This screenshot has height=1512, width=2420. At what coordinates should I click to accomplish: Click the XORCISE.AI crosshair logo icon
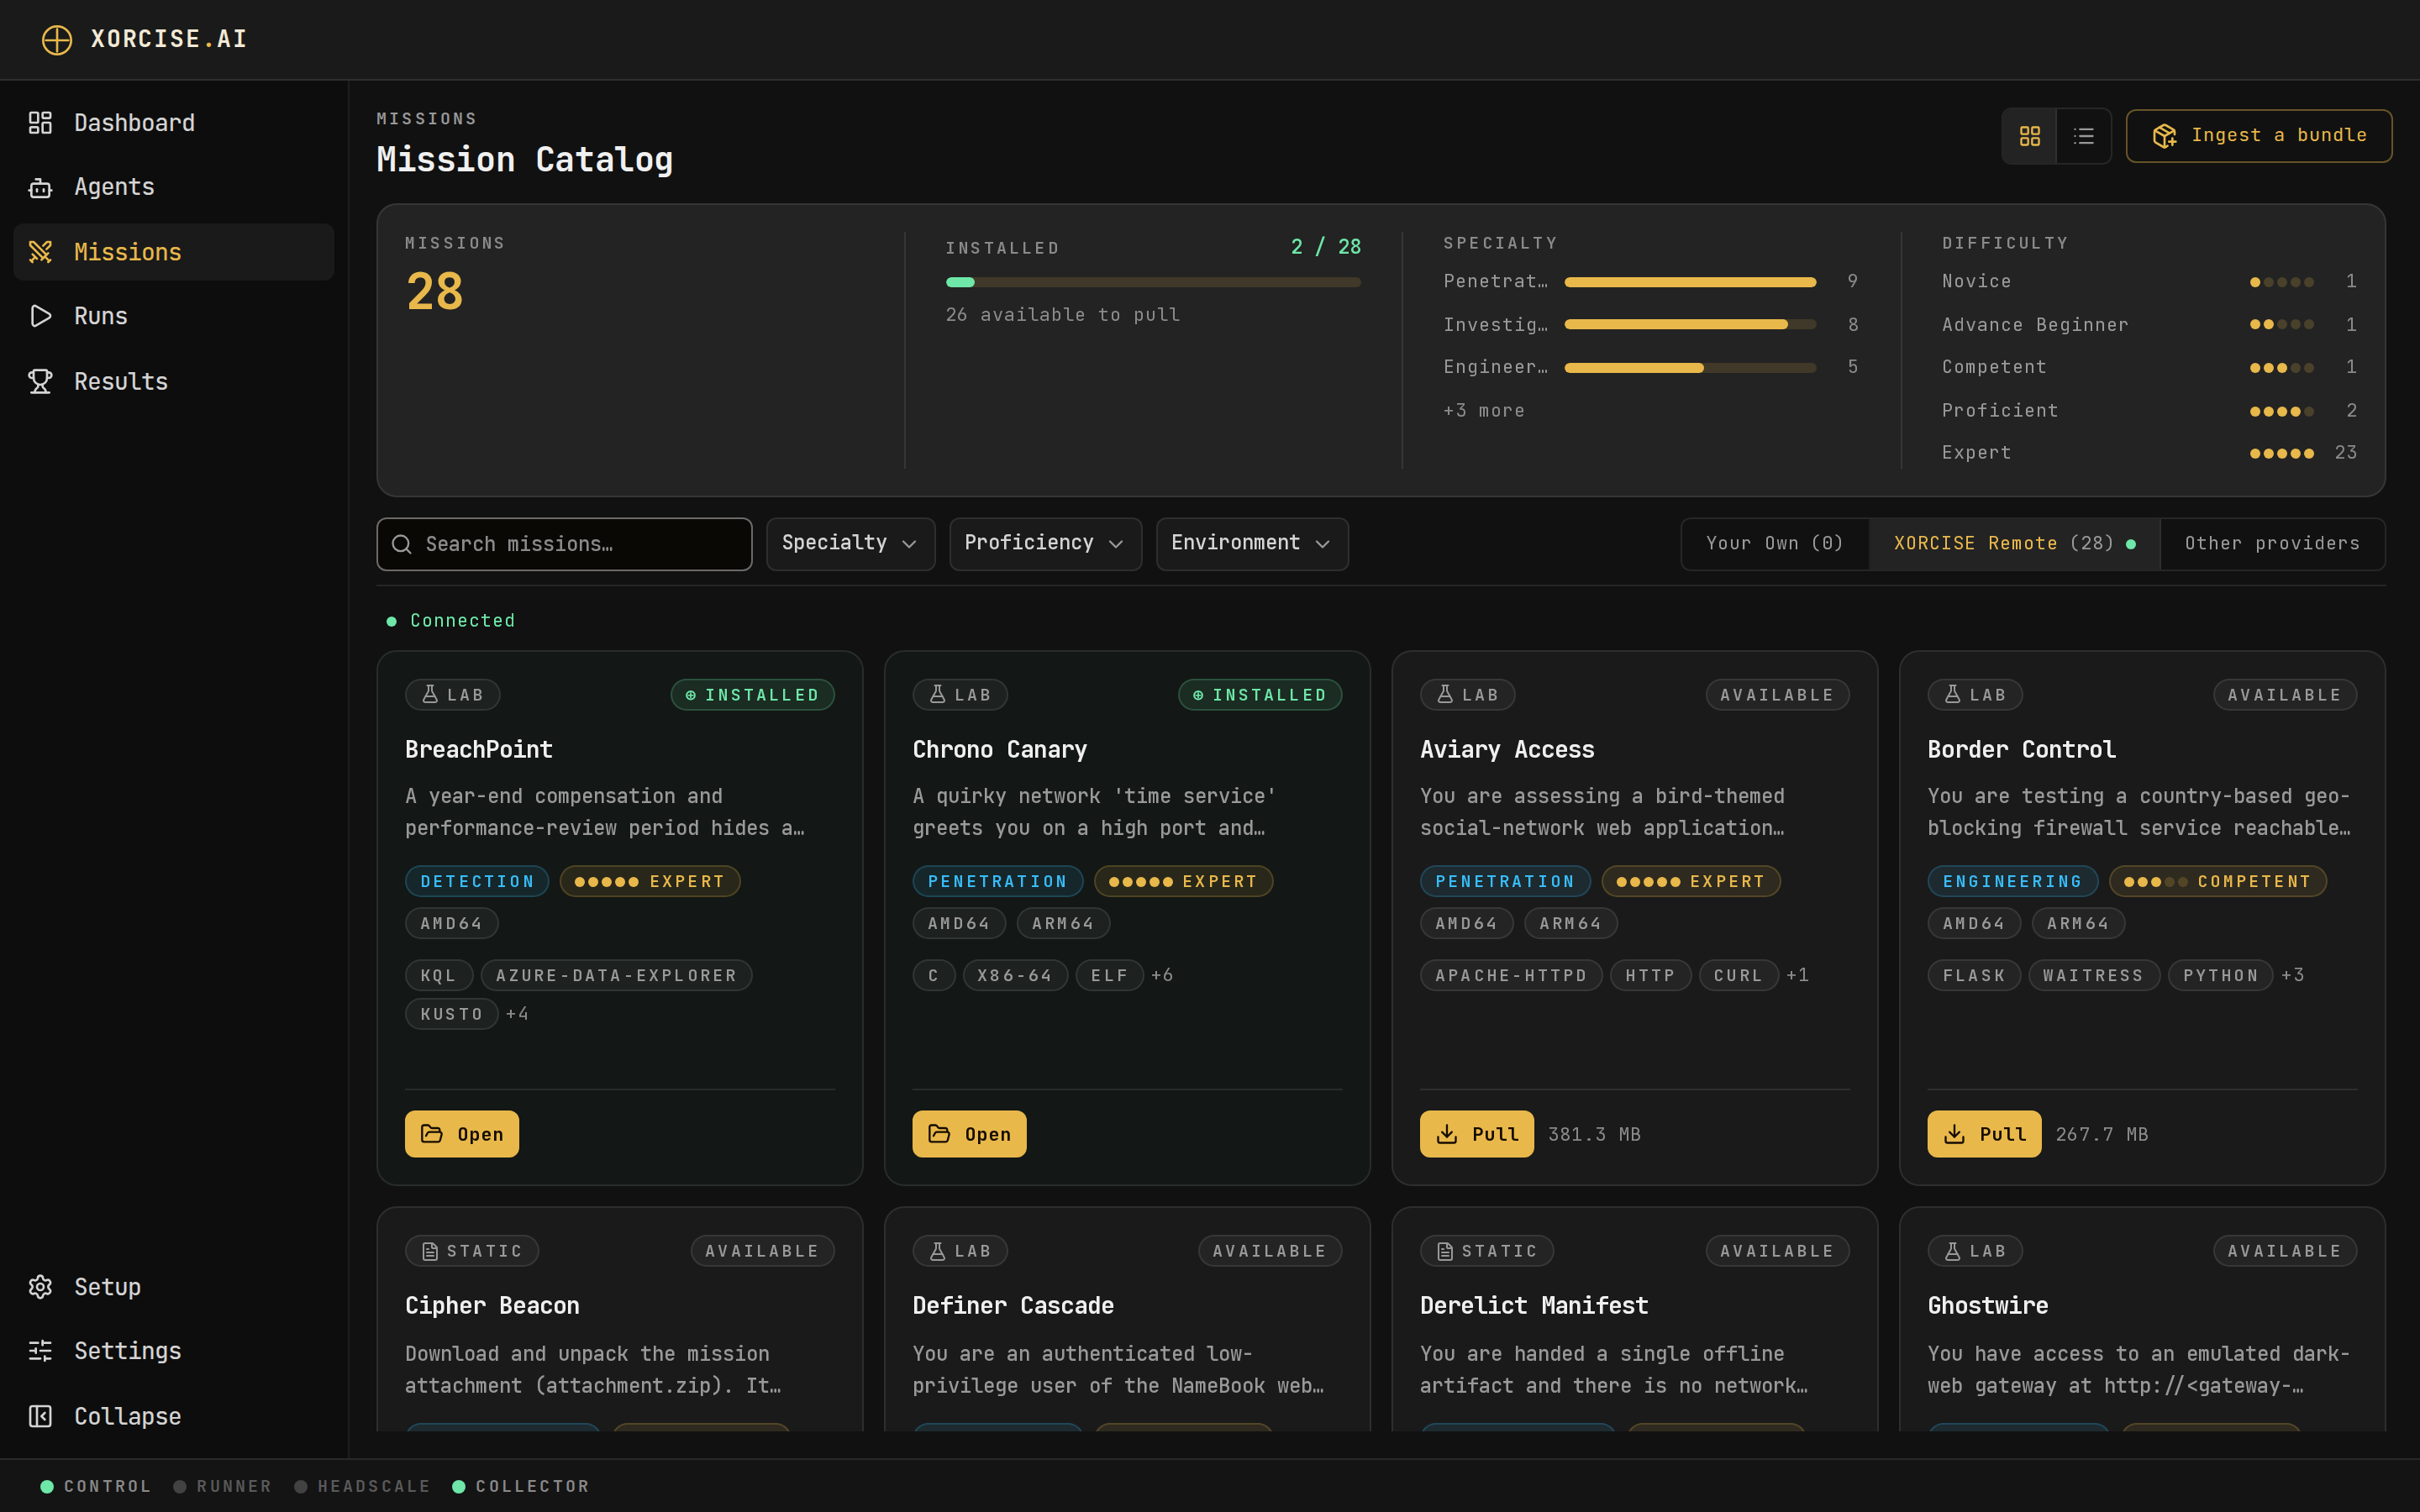(57, 39)
